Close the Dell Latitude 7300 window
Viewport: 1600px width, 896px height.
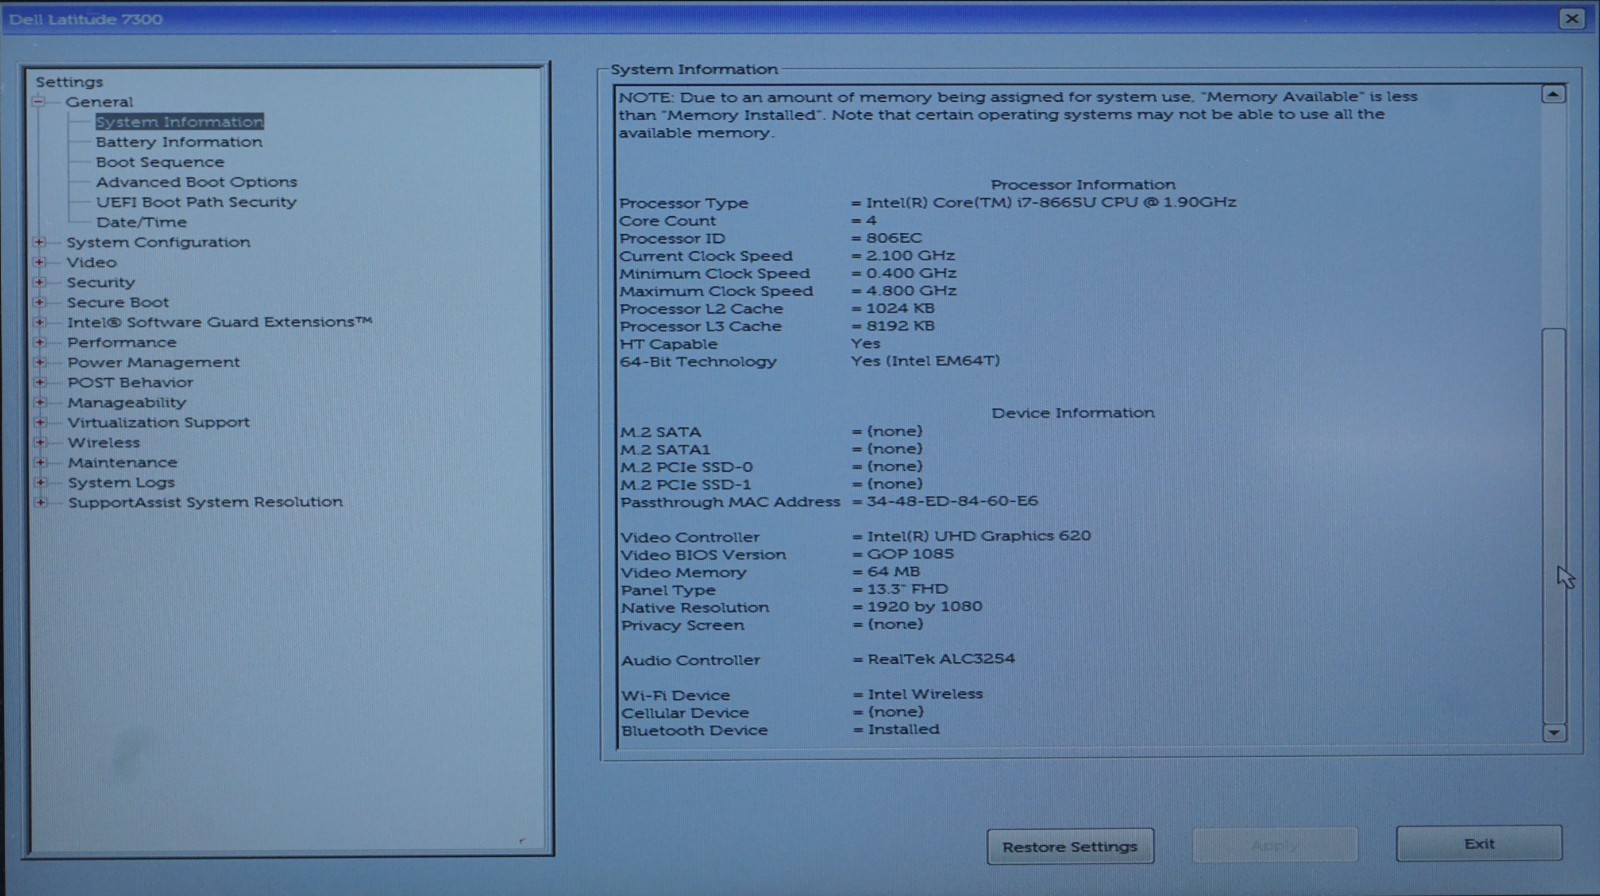pyautogui.click(x=1572, y=18)
